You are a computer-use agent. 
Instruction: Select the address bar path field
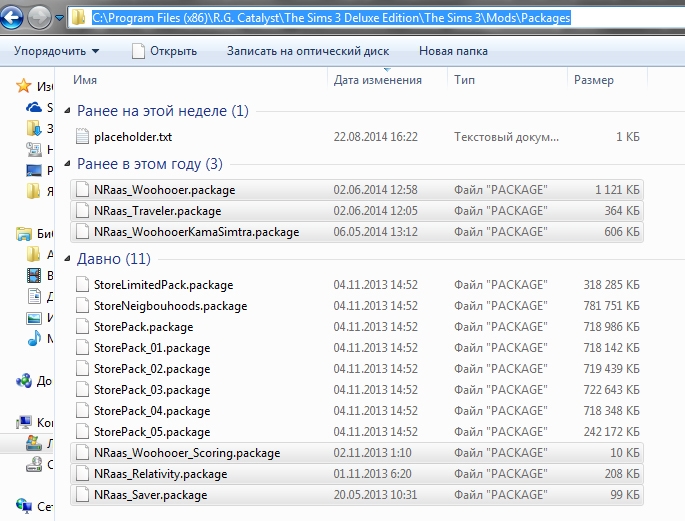pyautogui.click(x=377, y=18)
